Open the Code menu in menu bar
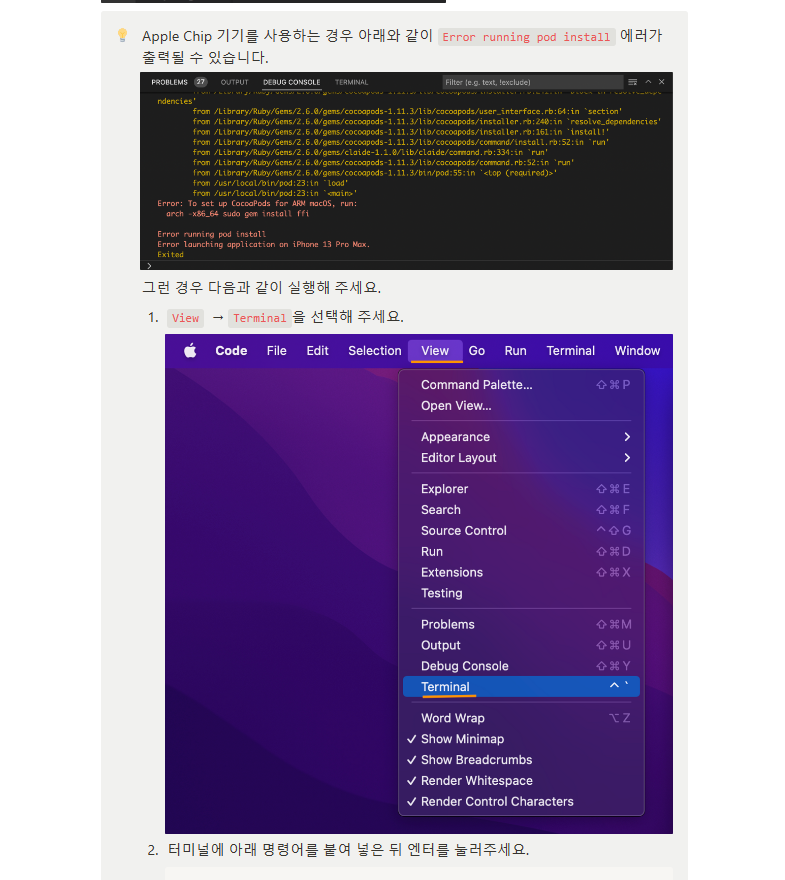 click(231, 351)
